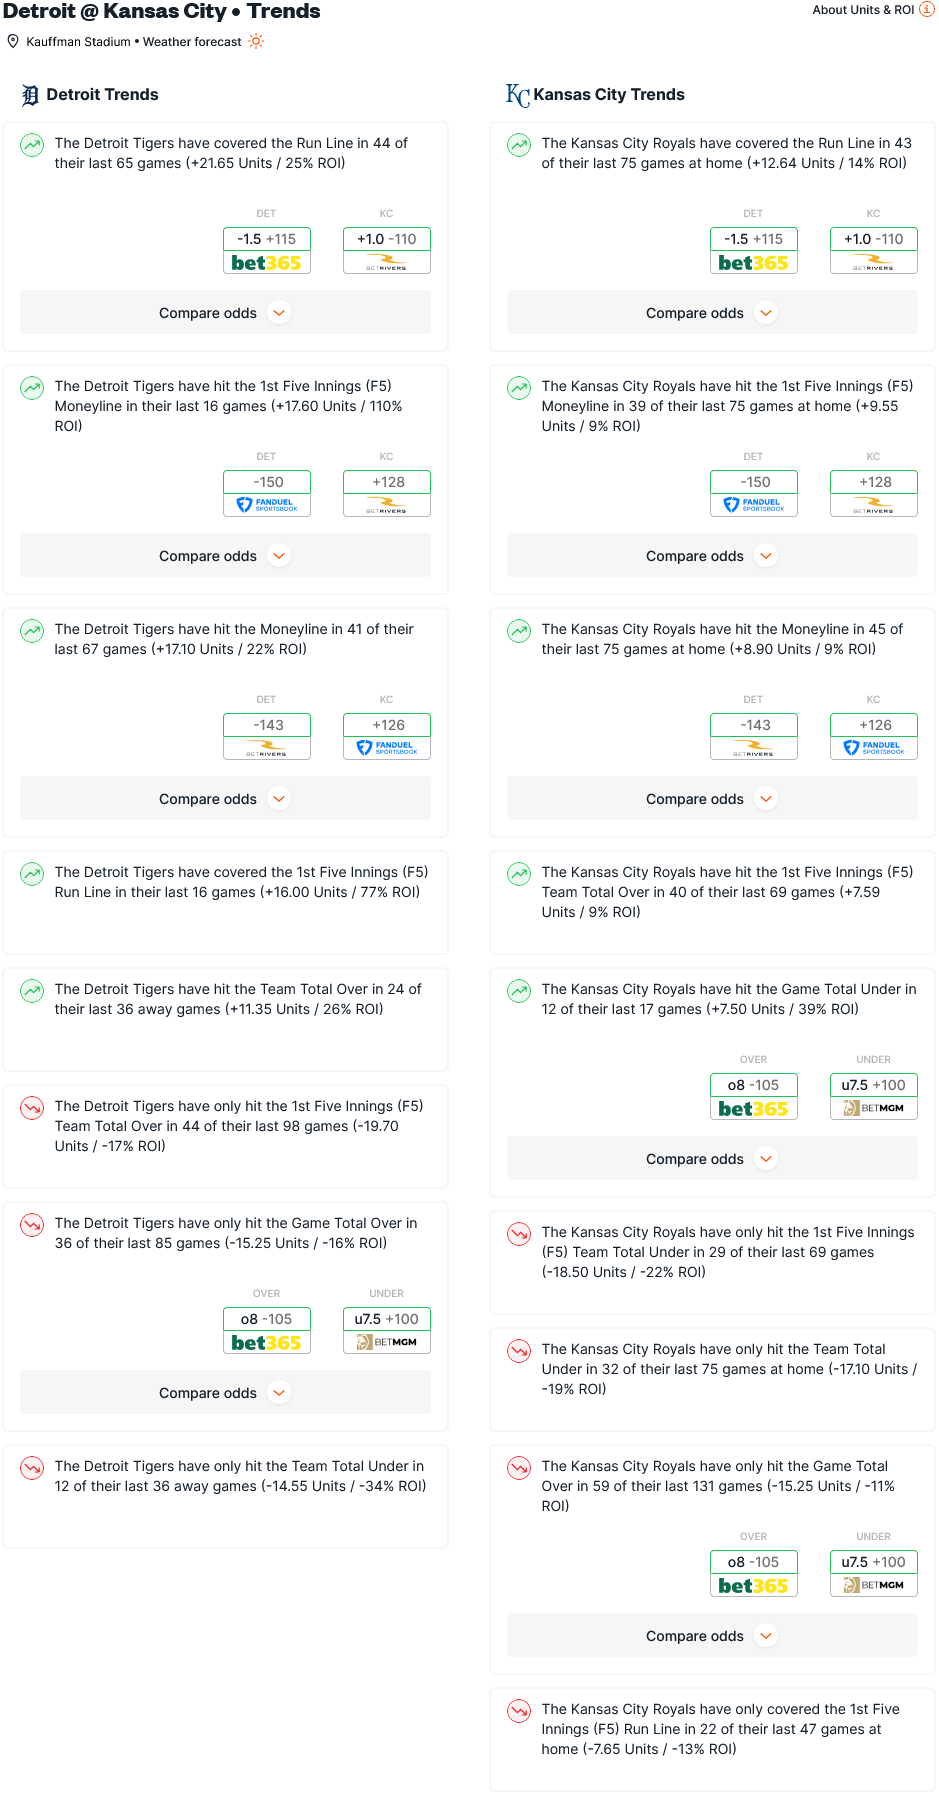Screen dimensions: 939x1796
Task: Click green uptrend icon for Royals Game Total Under
Action: pyautogui.click(x=519, y=991)
